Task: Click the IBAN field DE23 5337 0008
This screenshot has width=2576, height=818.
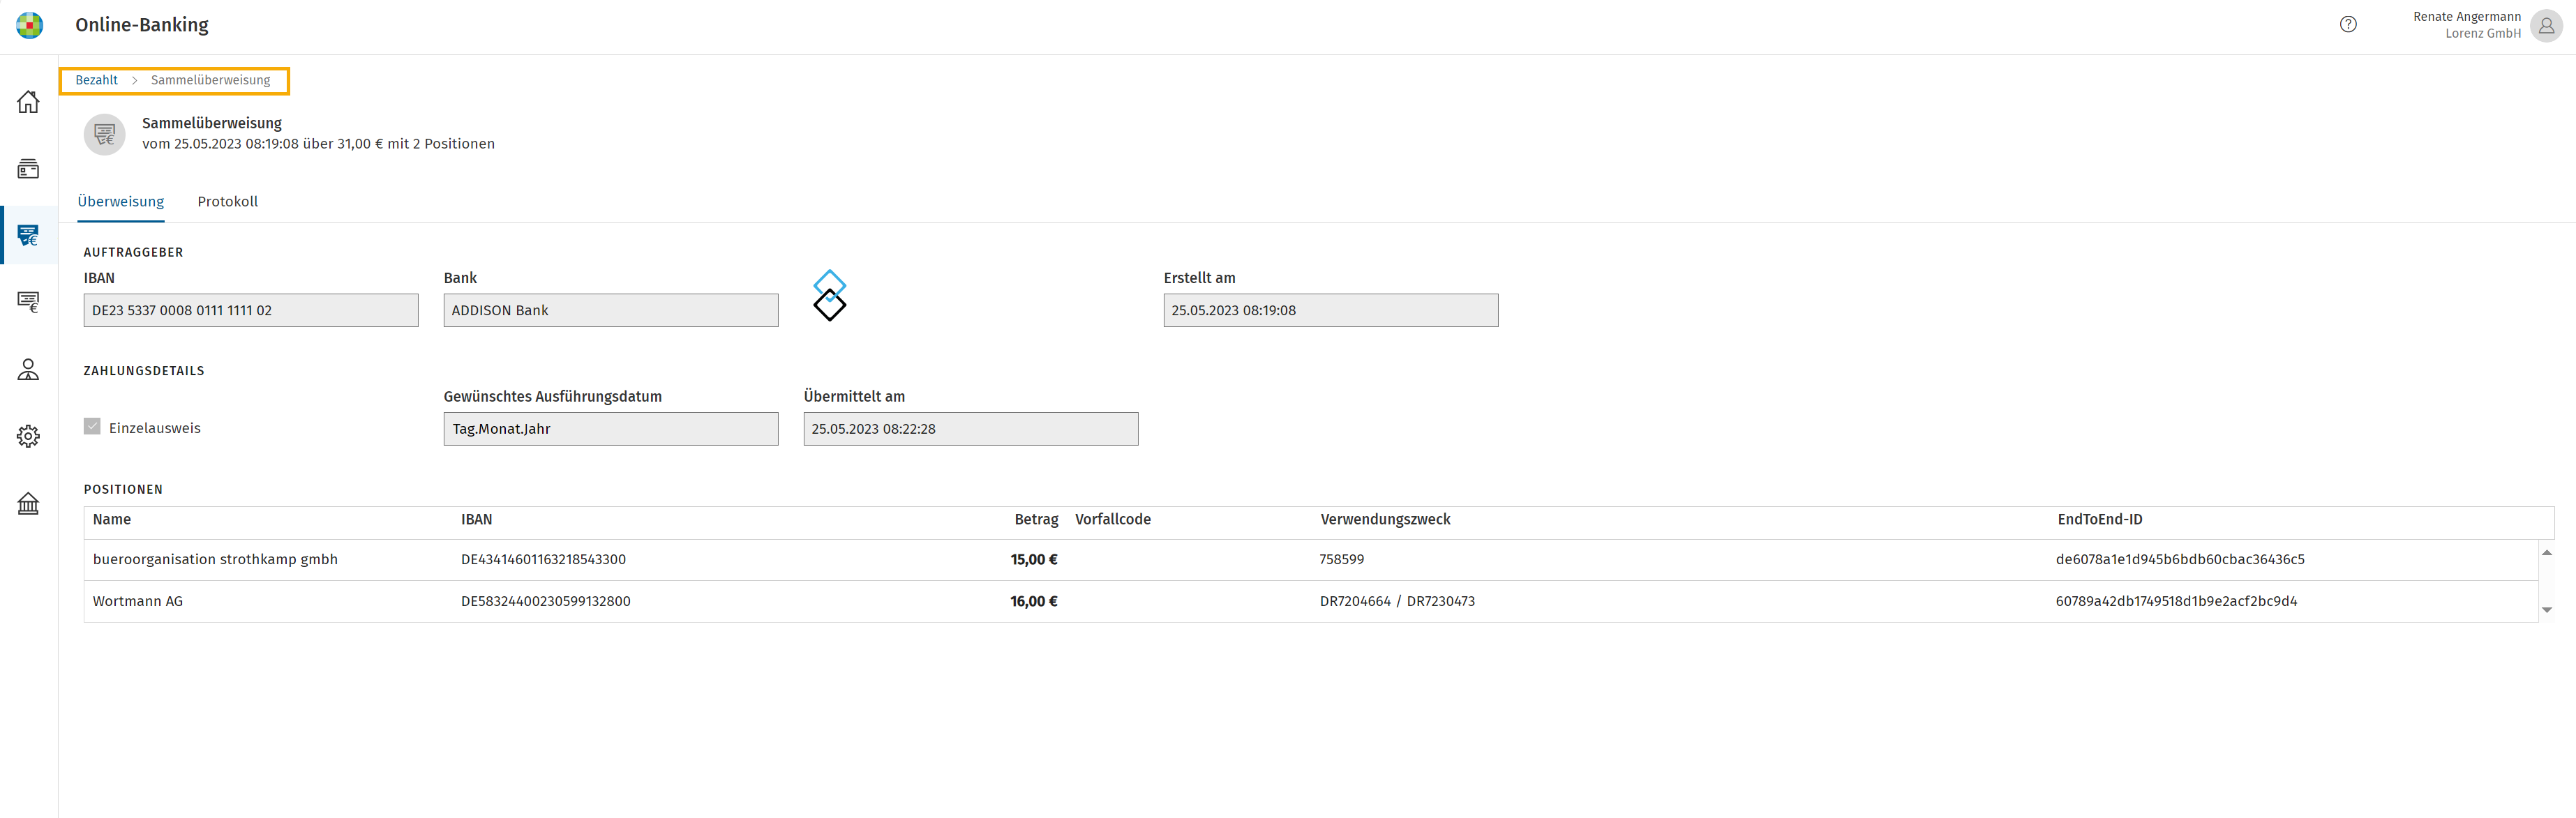Action: point(251,310)
